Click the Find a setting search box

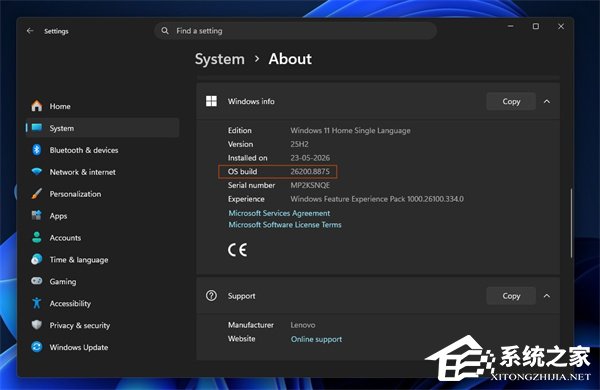(295, 31)
